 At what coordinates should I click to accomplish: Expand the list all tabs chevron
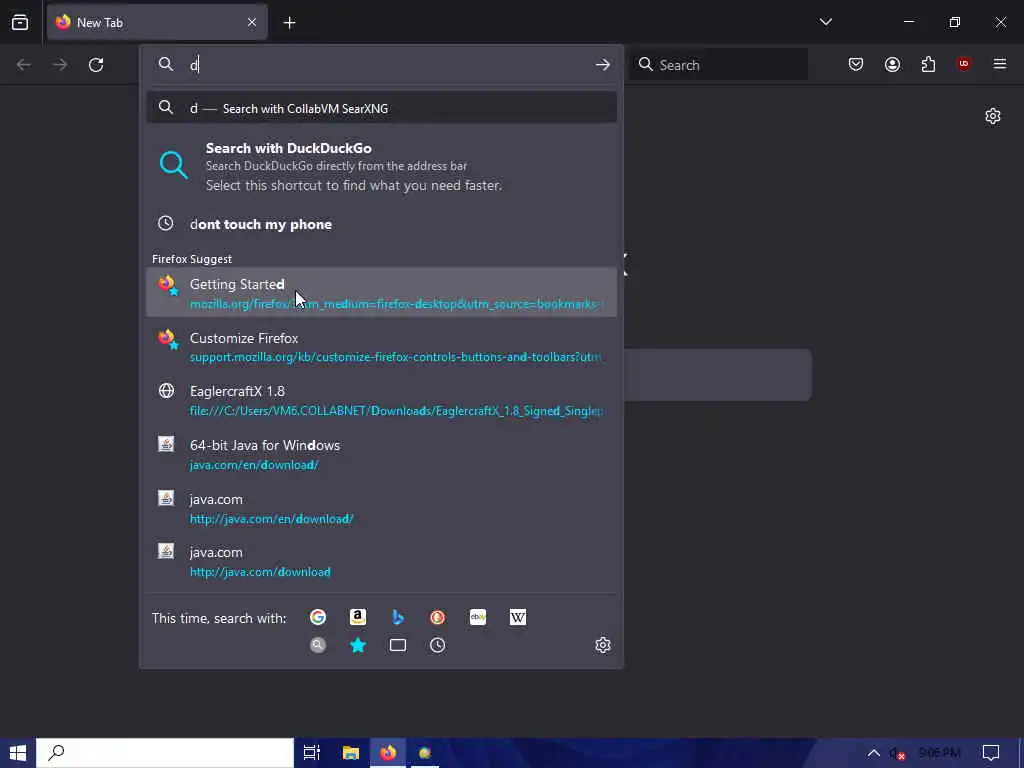[x=826, y=22]
